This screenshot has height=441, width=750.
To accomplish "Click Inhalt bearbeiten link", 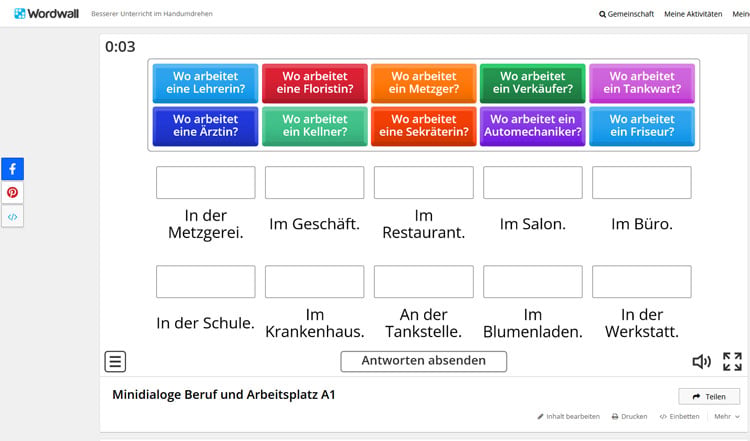I will tap(568, 417).
